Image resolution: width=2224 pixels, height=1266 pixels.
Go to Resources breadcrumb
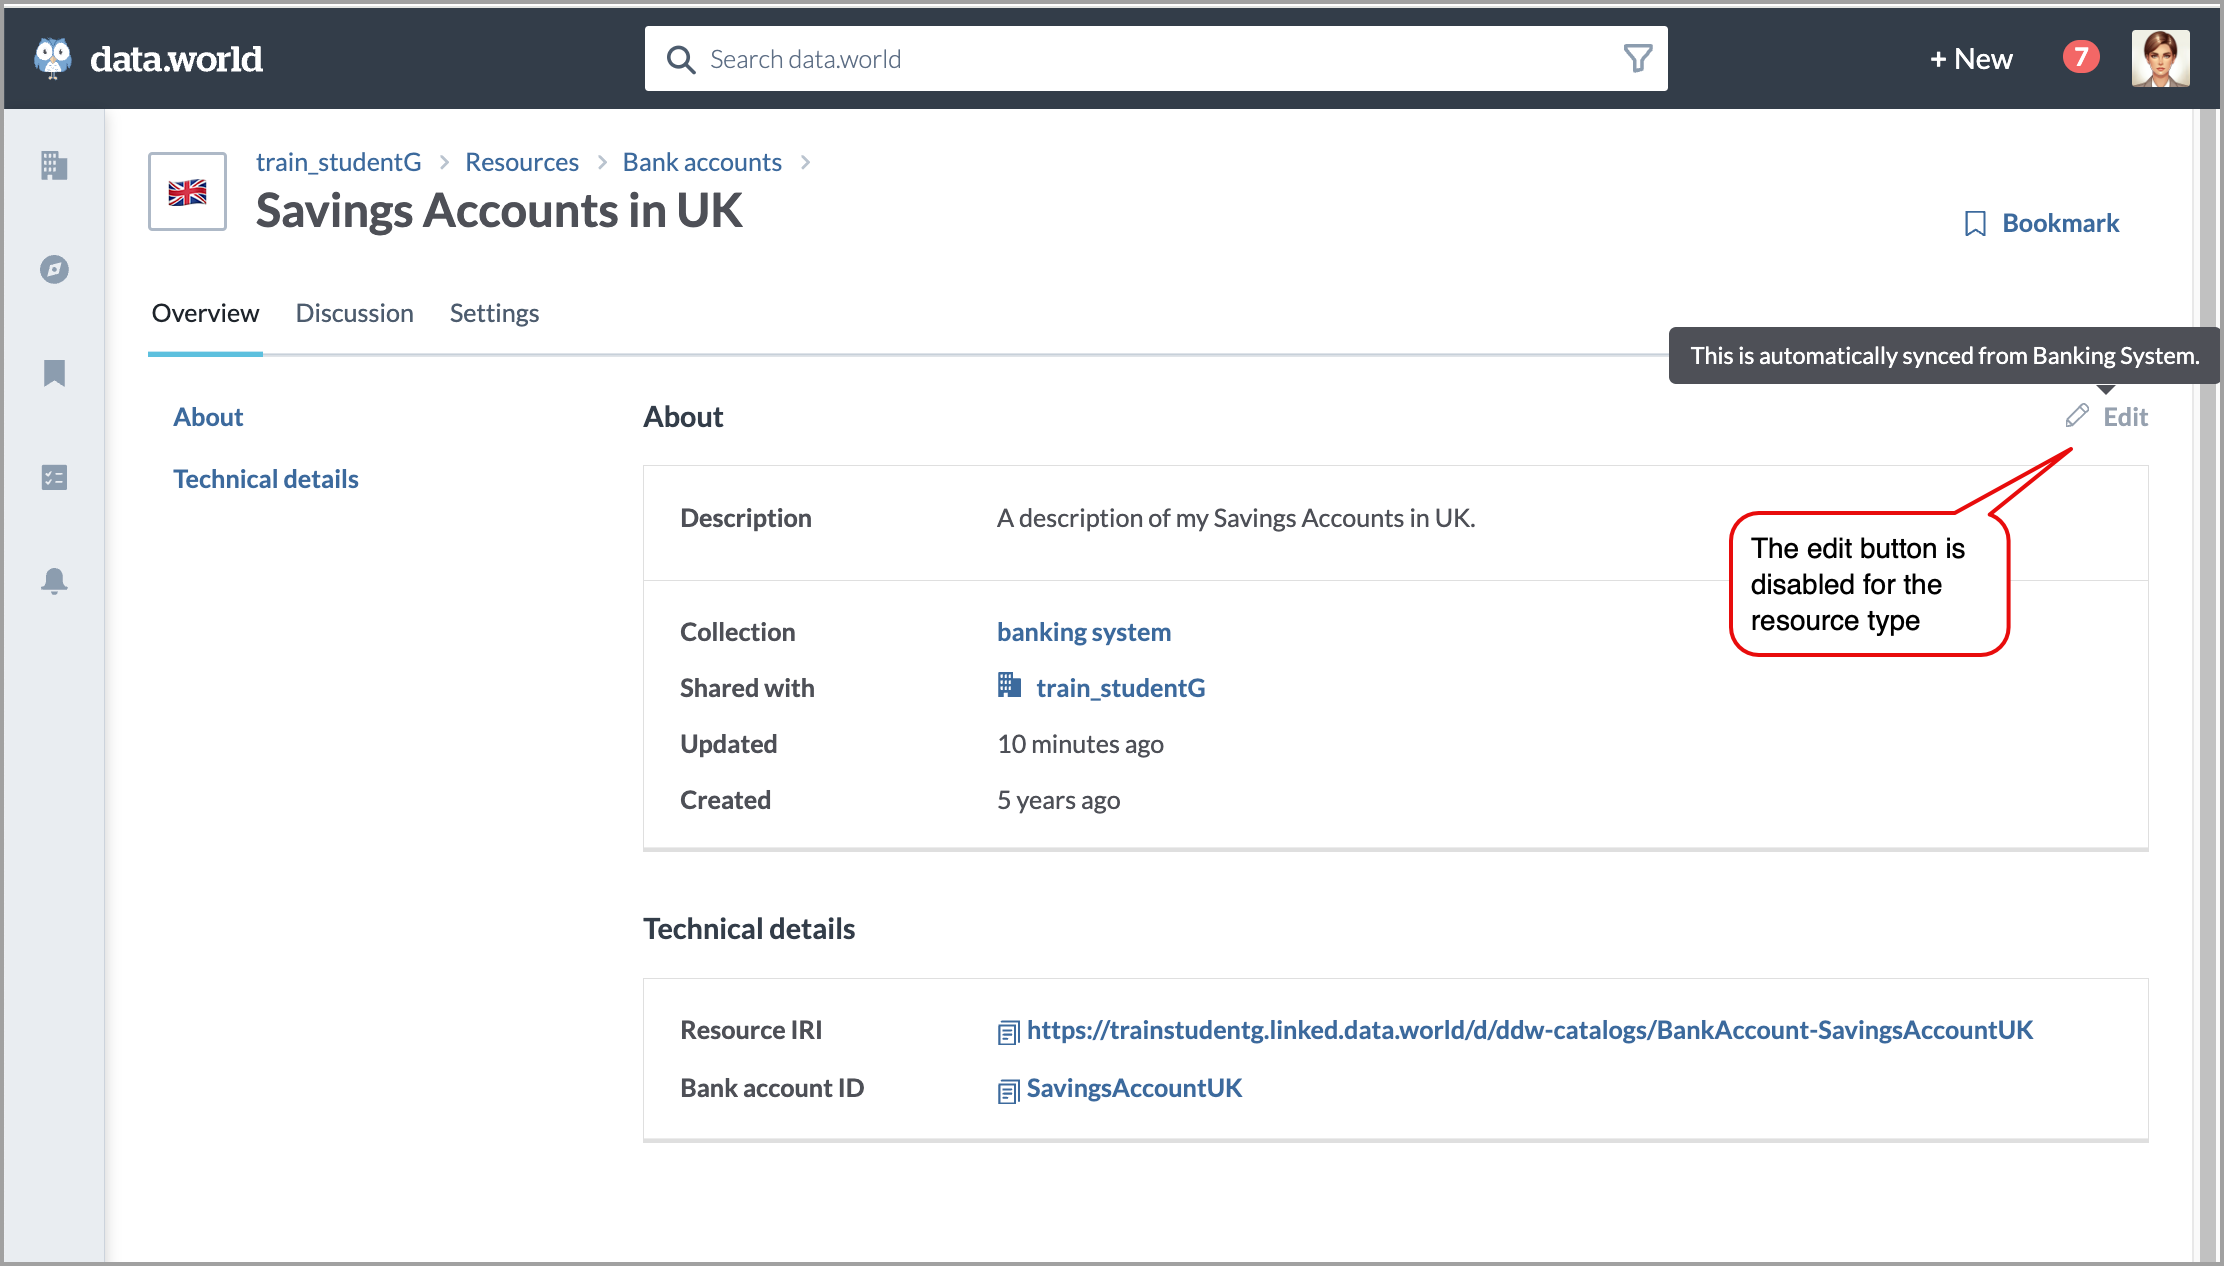522,162
